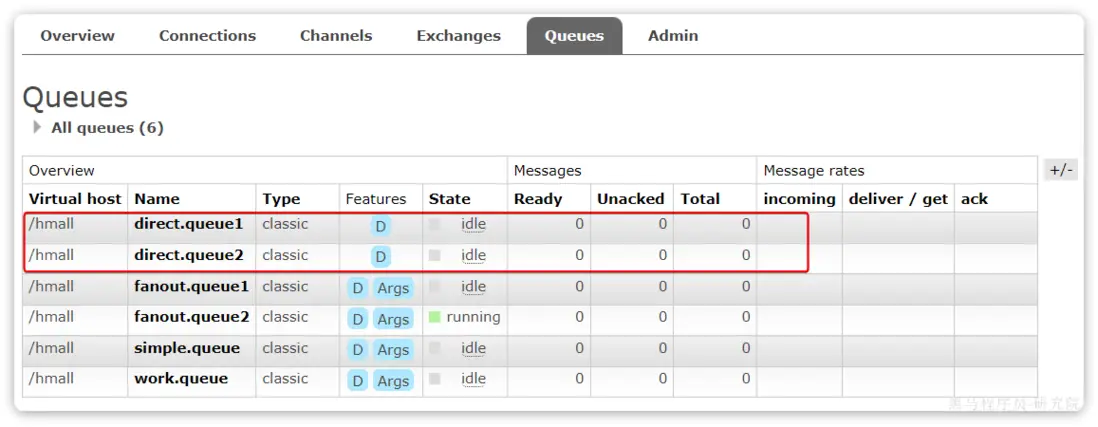Go to the Admin tab
This screenshot has height=427, width=1098.
tap(673, 36)
